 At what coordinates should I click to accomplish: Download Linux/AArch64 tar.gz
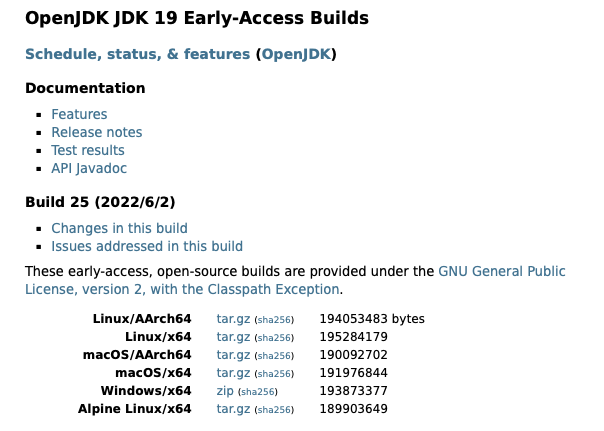click(x=233, y=319)
